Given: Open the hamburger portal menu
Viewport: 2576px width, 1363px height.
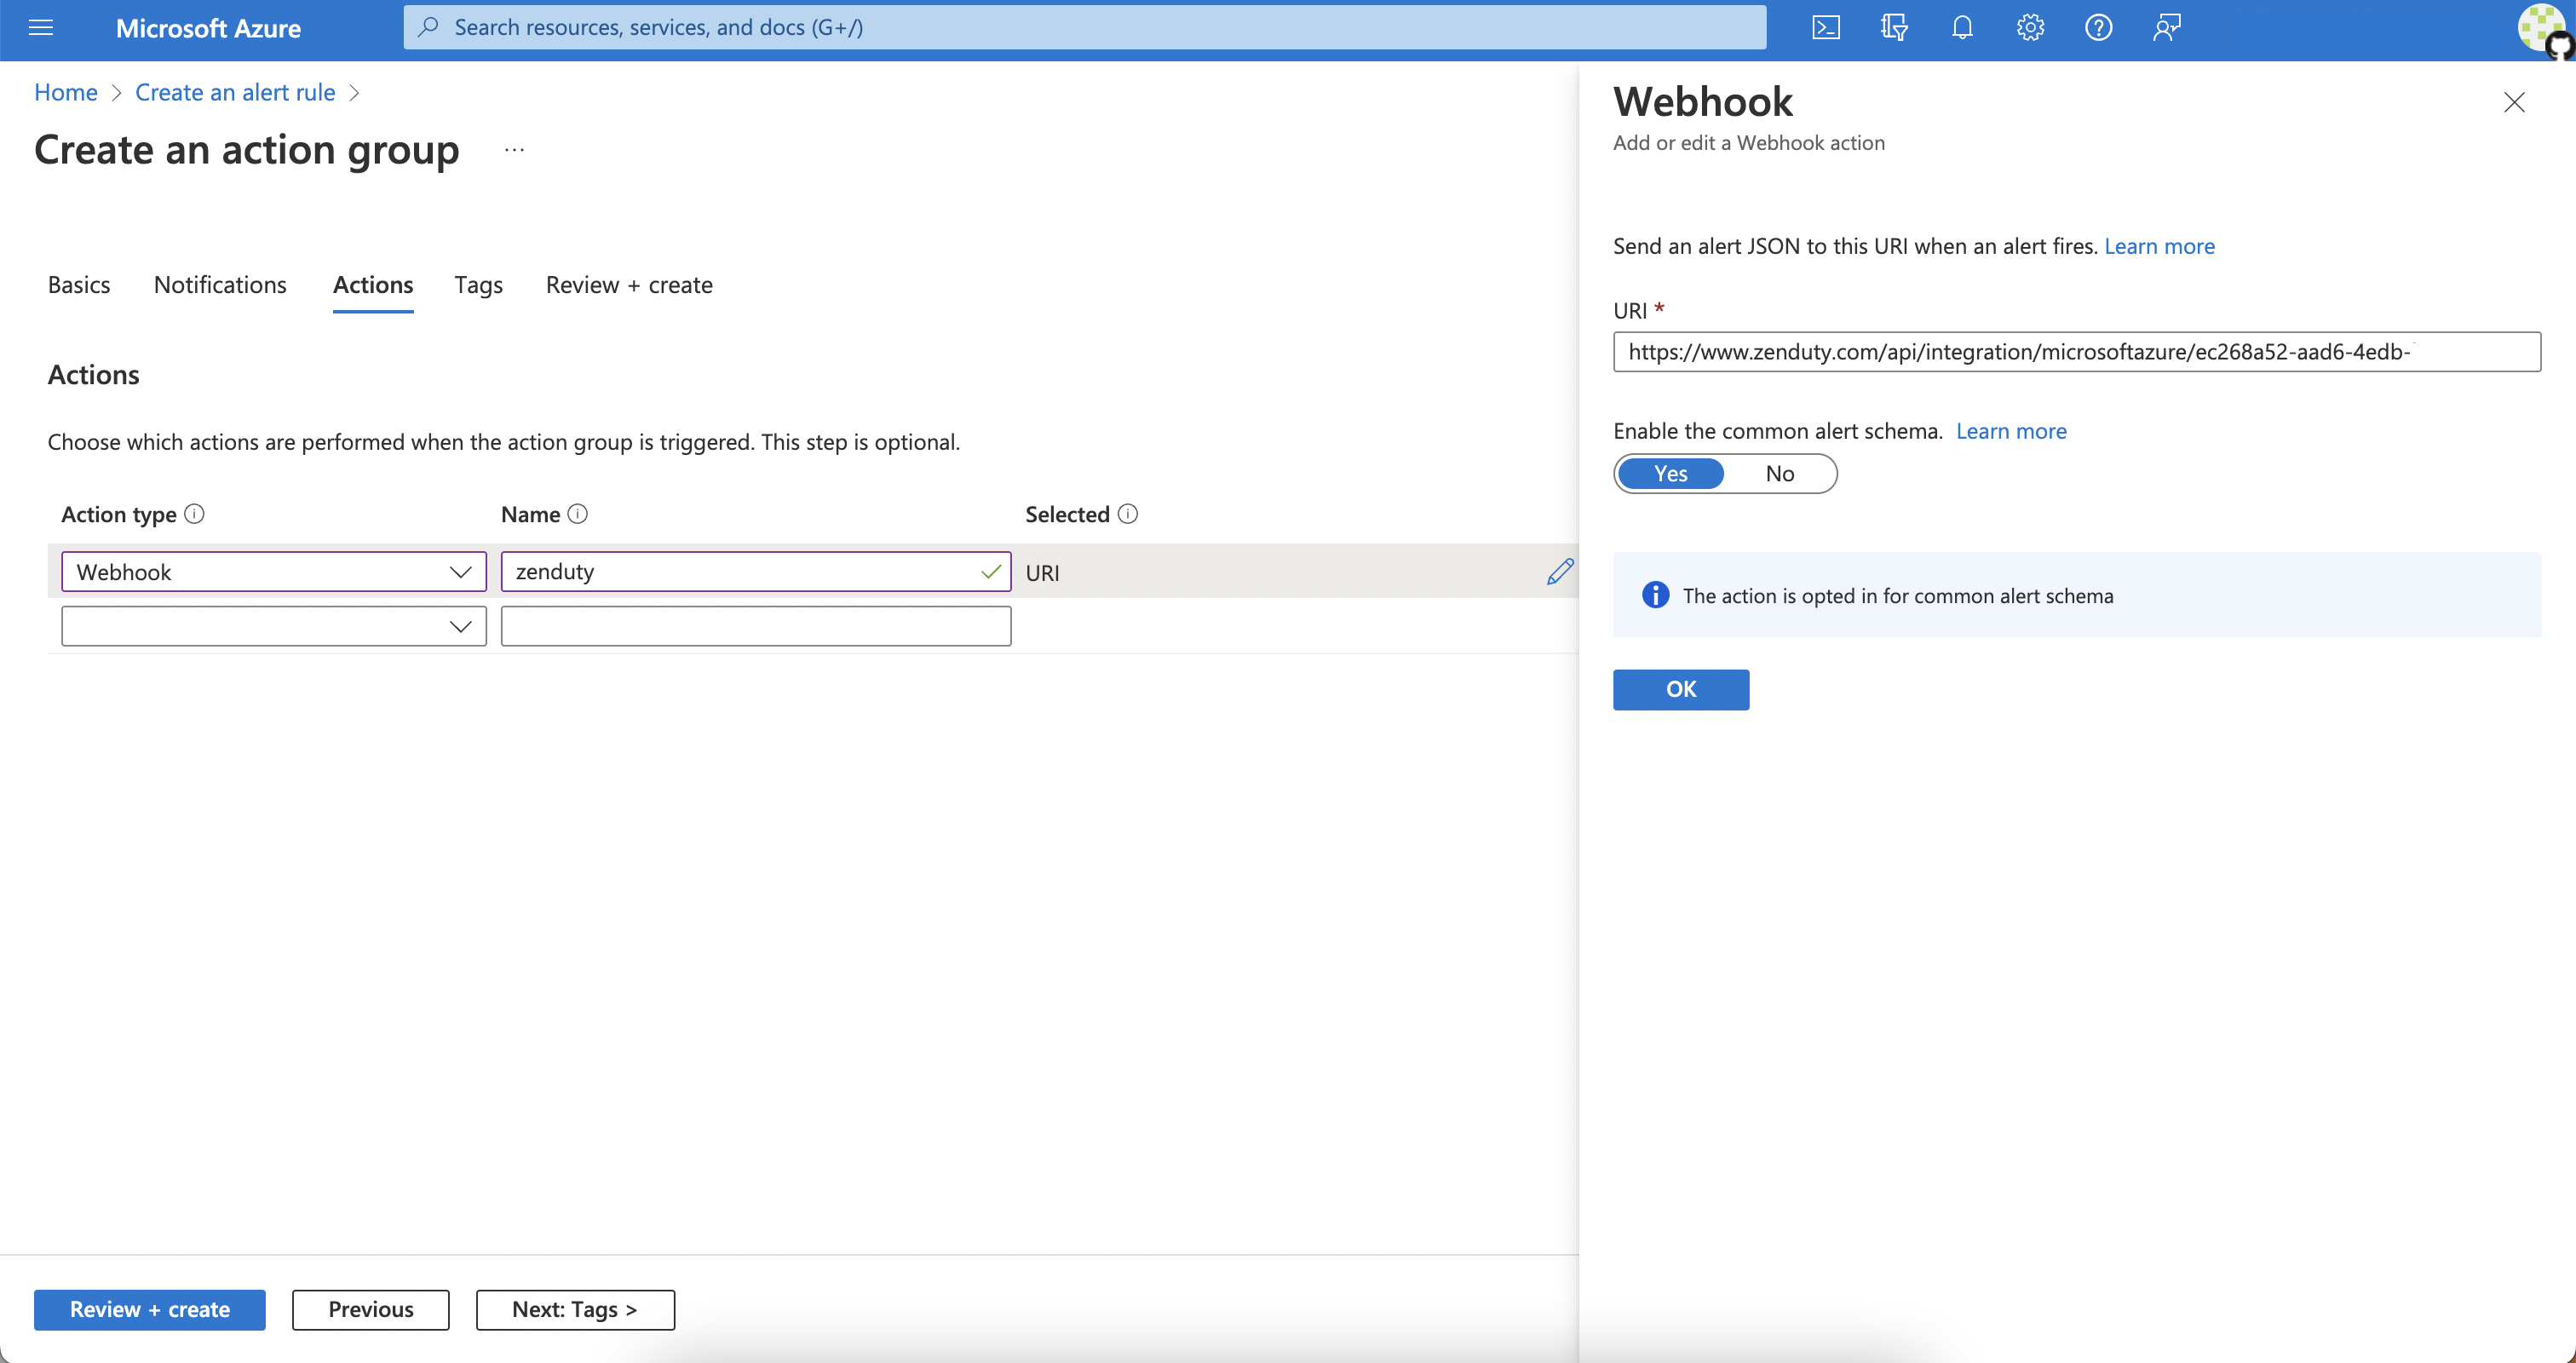Looking at the screenshot, I should click(41, 27).
